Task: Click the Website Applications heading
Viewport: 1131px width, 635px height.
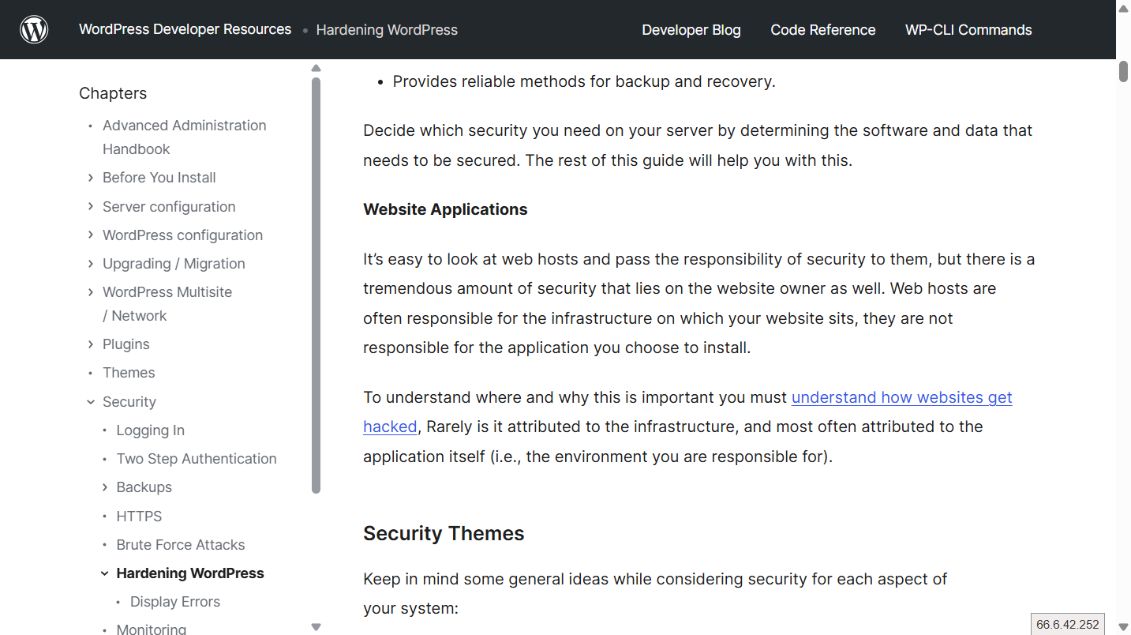Action: tap(445, 209)
